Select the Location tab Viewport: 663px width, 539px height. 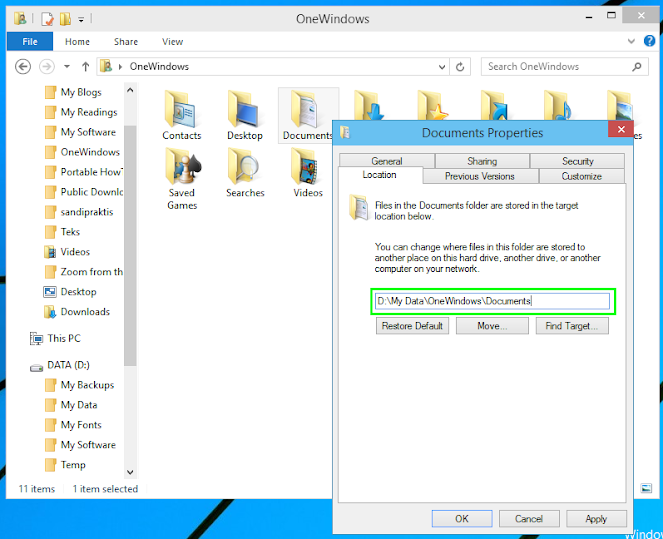(380, 175)
